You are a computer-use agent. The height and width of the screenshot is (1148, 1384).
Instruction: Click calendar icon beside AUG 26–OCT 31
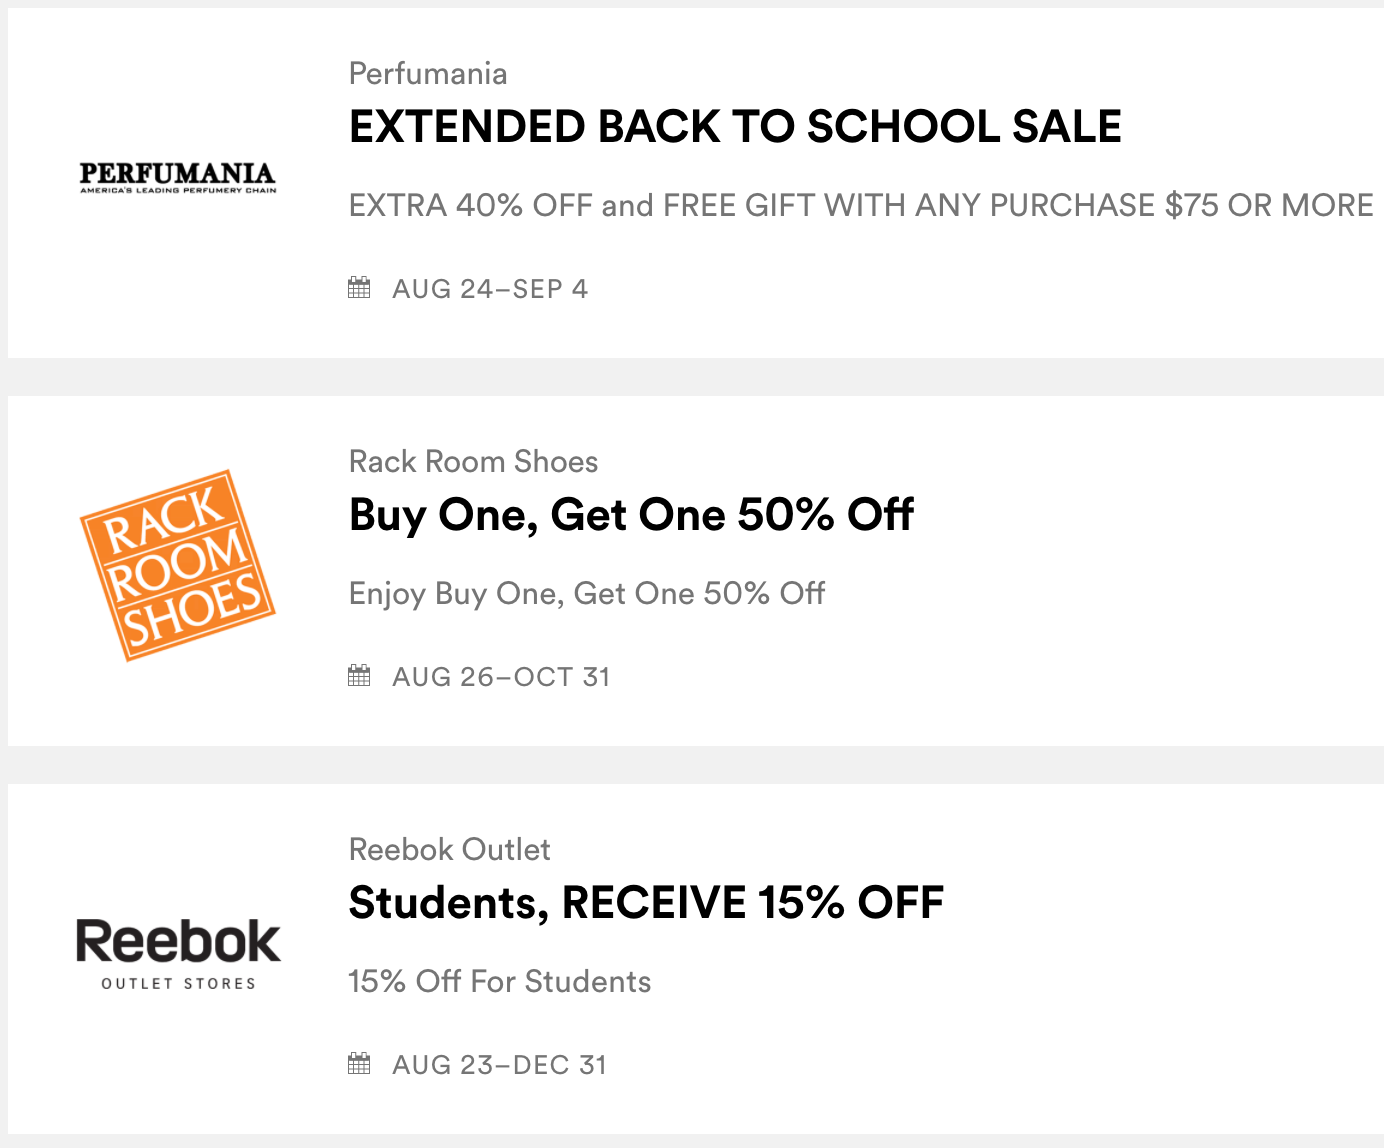(359, 676)
